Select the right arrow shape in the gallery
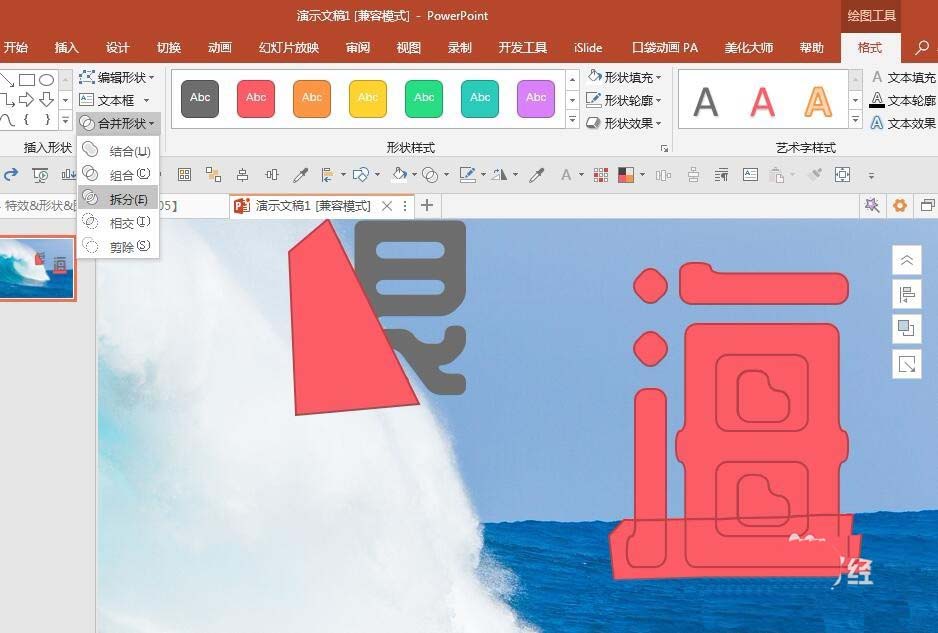Viewport: 938px width, 633px height. point(26,99)
